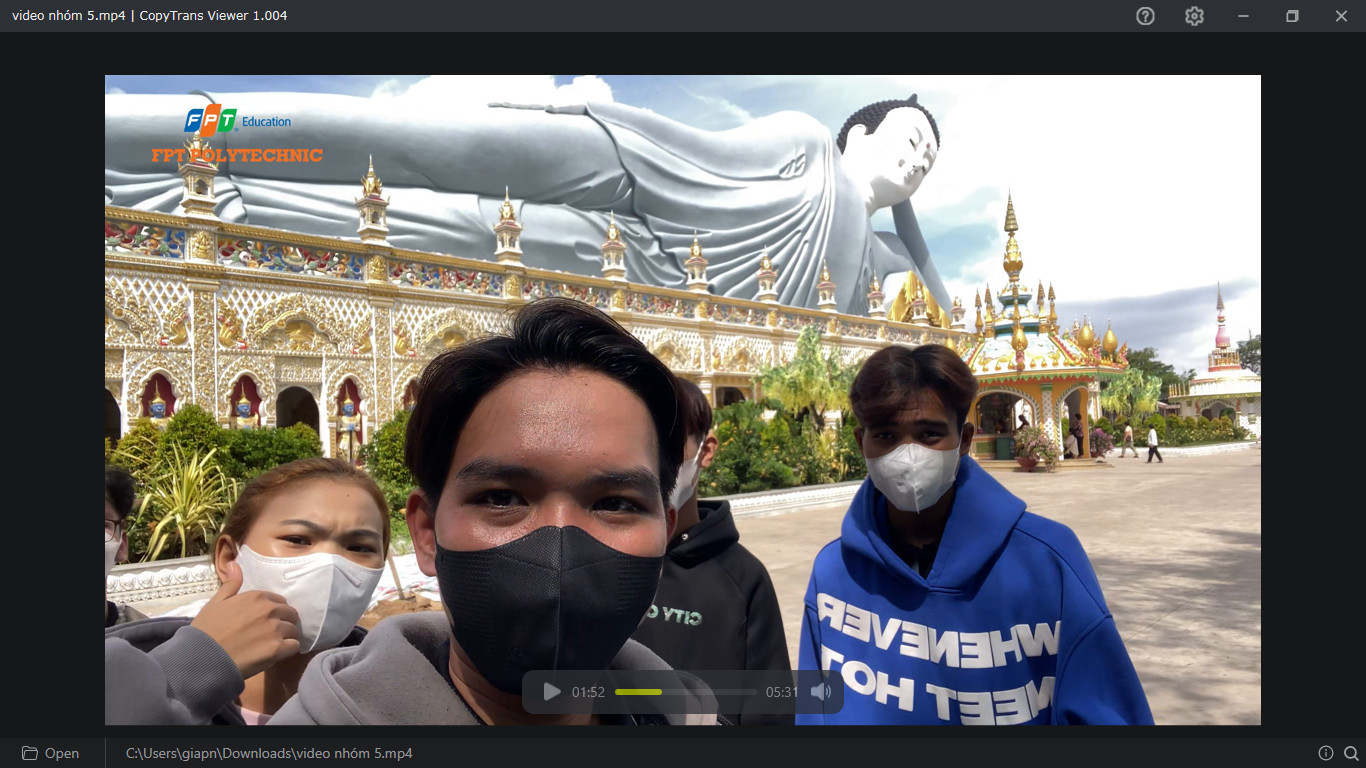Viewport: 1366px width, 768px height.
Task: Click the magnifier icon in the status bar
Action: pos(1351,753)
